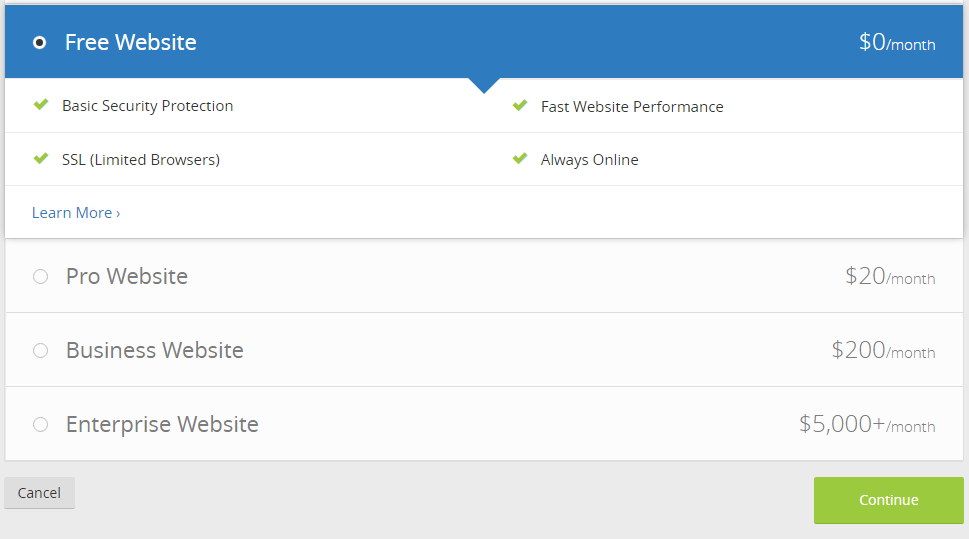Click the SSL Limited Browsers checkmark icon

pyautogui.click(x=41, y=158)
